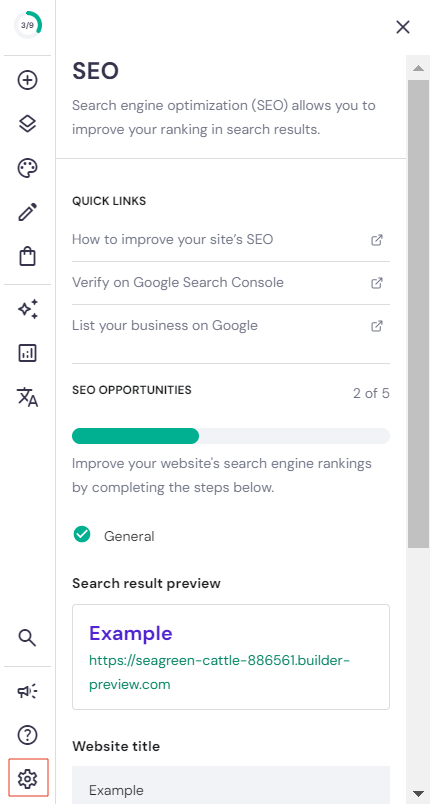Open the translate languages icon
This screenshot has height=804, width=430.
[x=28, y=397]
